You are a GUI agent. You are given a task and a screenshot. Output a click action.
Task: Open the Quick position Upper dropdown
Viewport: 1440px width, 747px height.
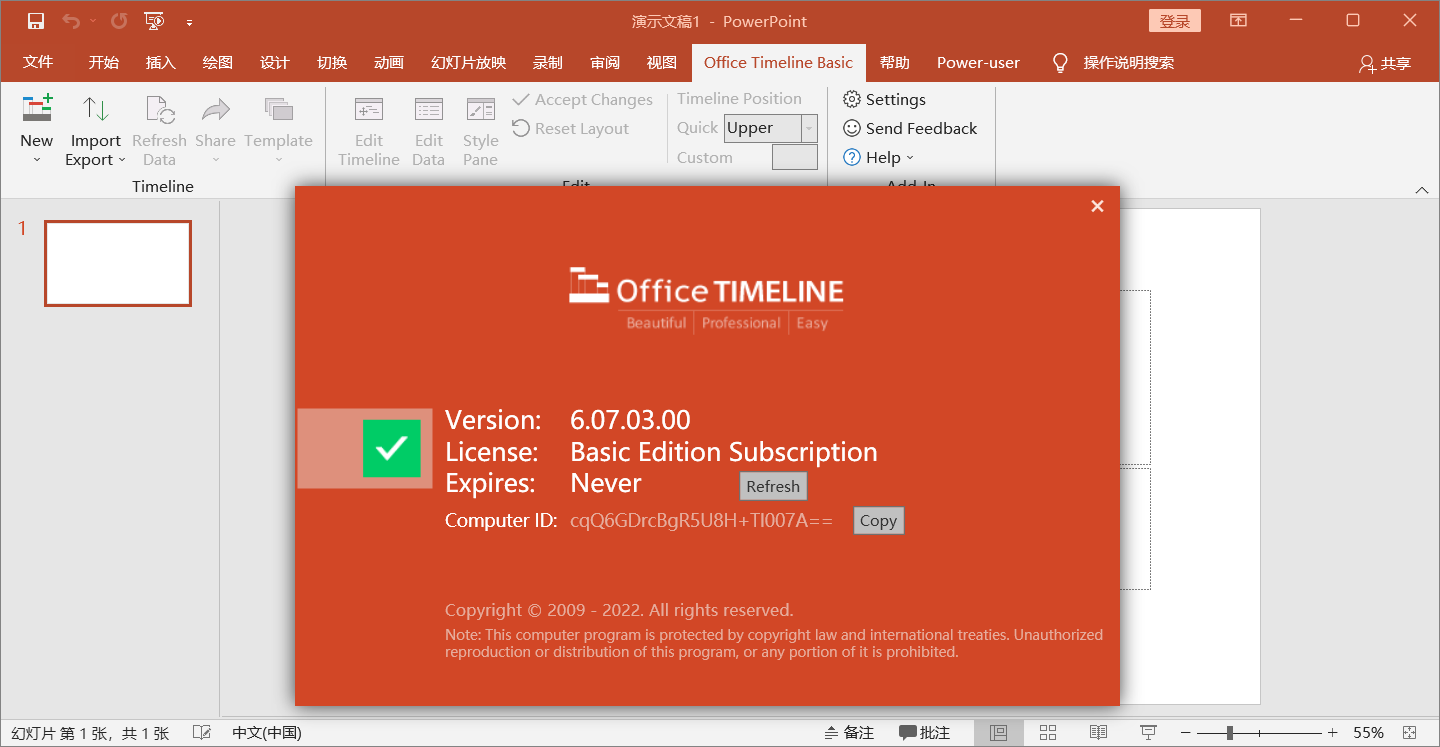tap(809, 128)
